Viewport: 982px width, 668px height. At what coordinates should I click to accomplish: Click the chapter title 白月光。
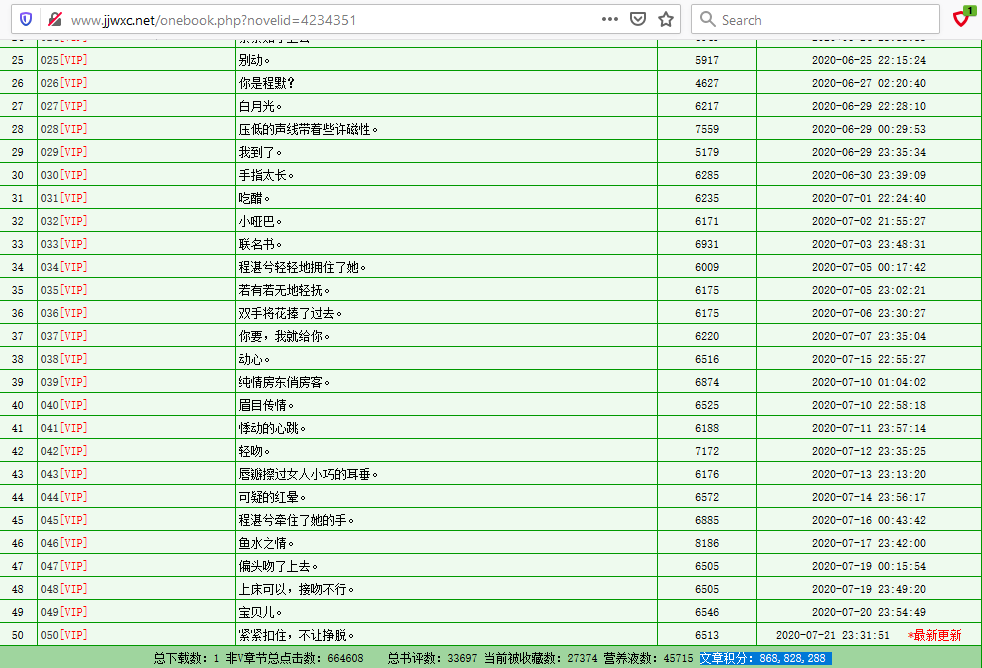260,106
